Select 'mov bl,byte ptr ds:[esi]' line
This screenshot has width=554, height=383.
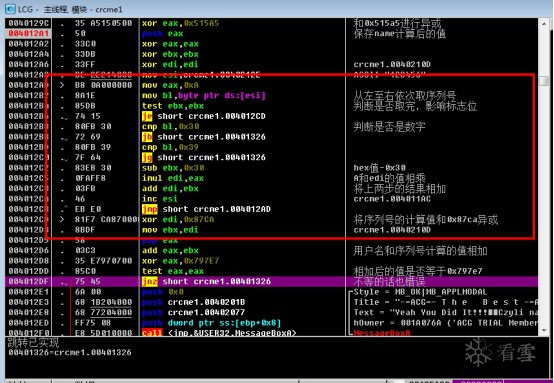(x=204, y=96)
